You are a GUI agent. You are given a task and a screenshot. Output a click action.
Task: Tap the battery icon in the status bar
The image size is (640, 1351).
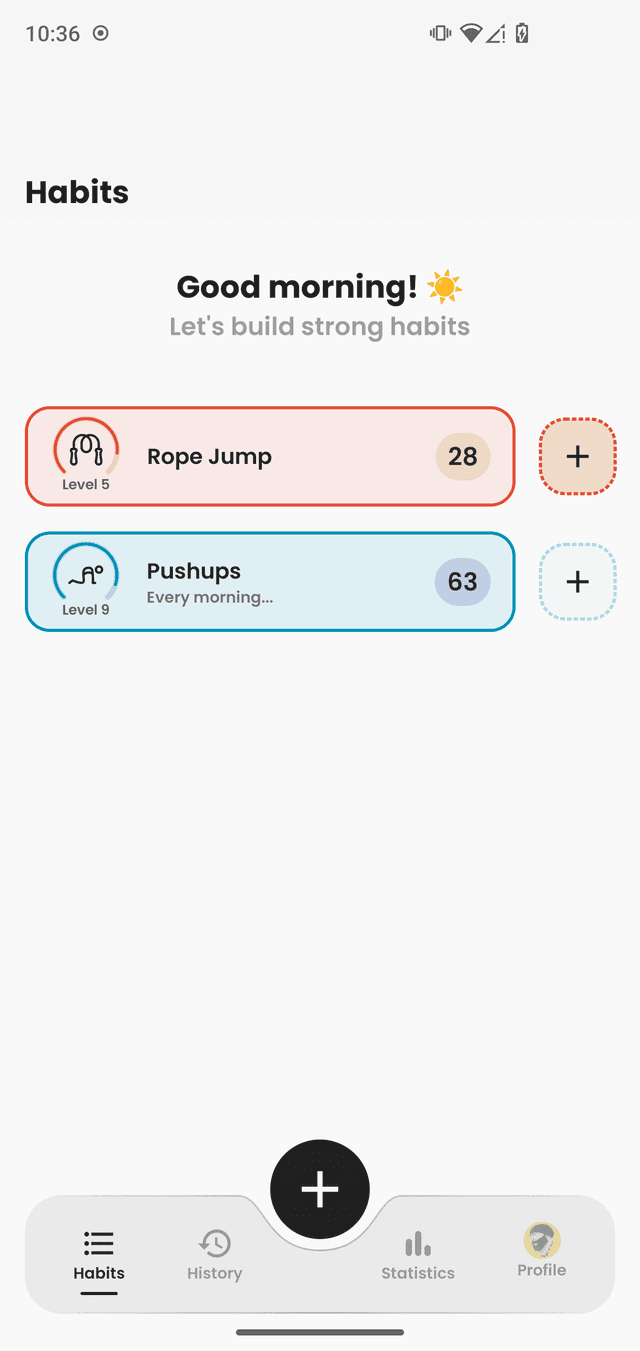point(522,34)
